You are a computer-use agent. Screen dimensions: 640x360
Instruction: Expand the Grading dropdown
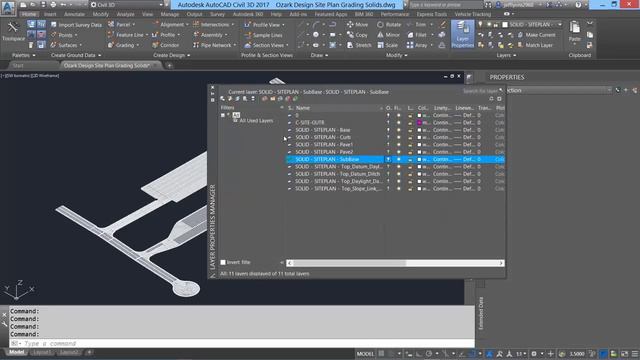[138, 45]
